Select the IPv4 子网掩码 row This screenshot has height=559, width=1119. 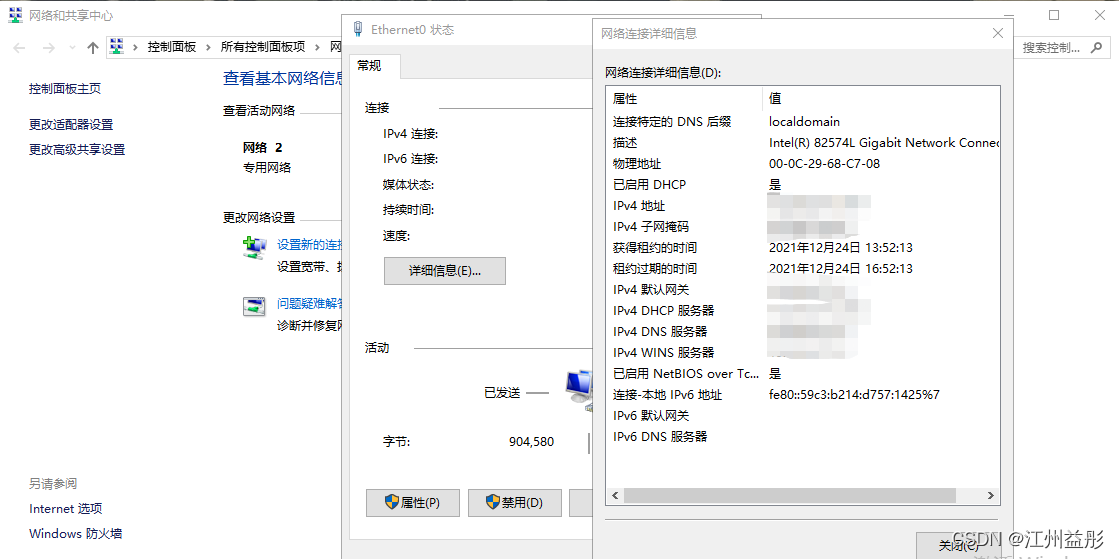[803, 227]
